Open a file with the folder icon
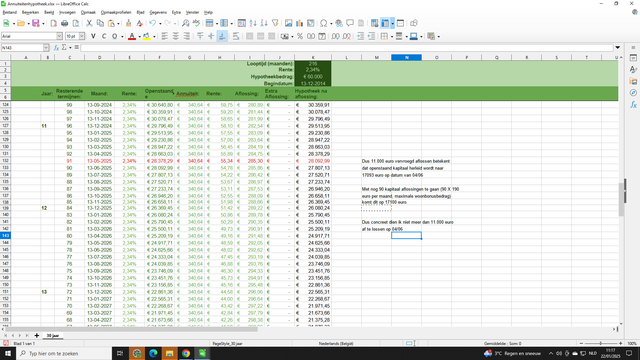The width and height of the screenshot is (640, 360). pyautogui.click(x=20, y=23)
